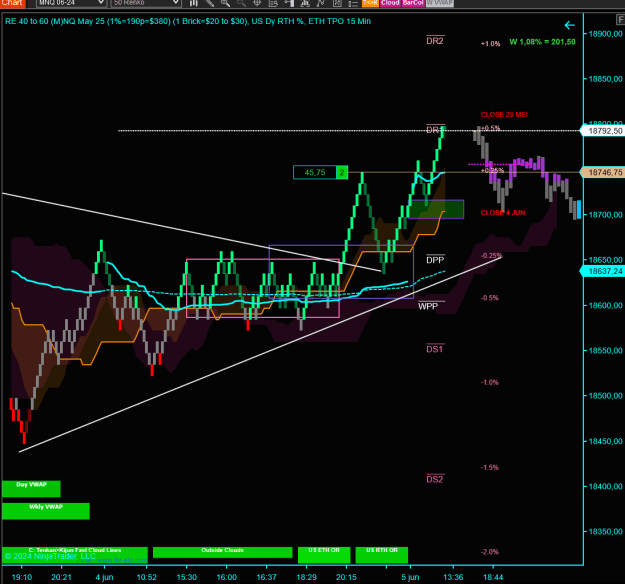Select the Chart tab
Screen dimensions: 625x584
click(x=12, y=3)
